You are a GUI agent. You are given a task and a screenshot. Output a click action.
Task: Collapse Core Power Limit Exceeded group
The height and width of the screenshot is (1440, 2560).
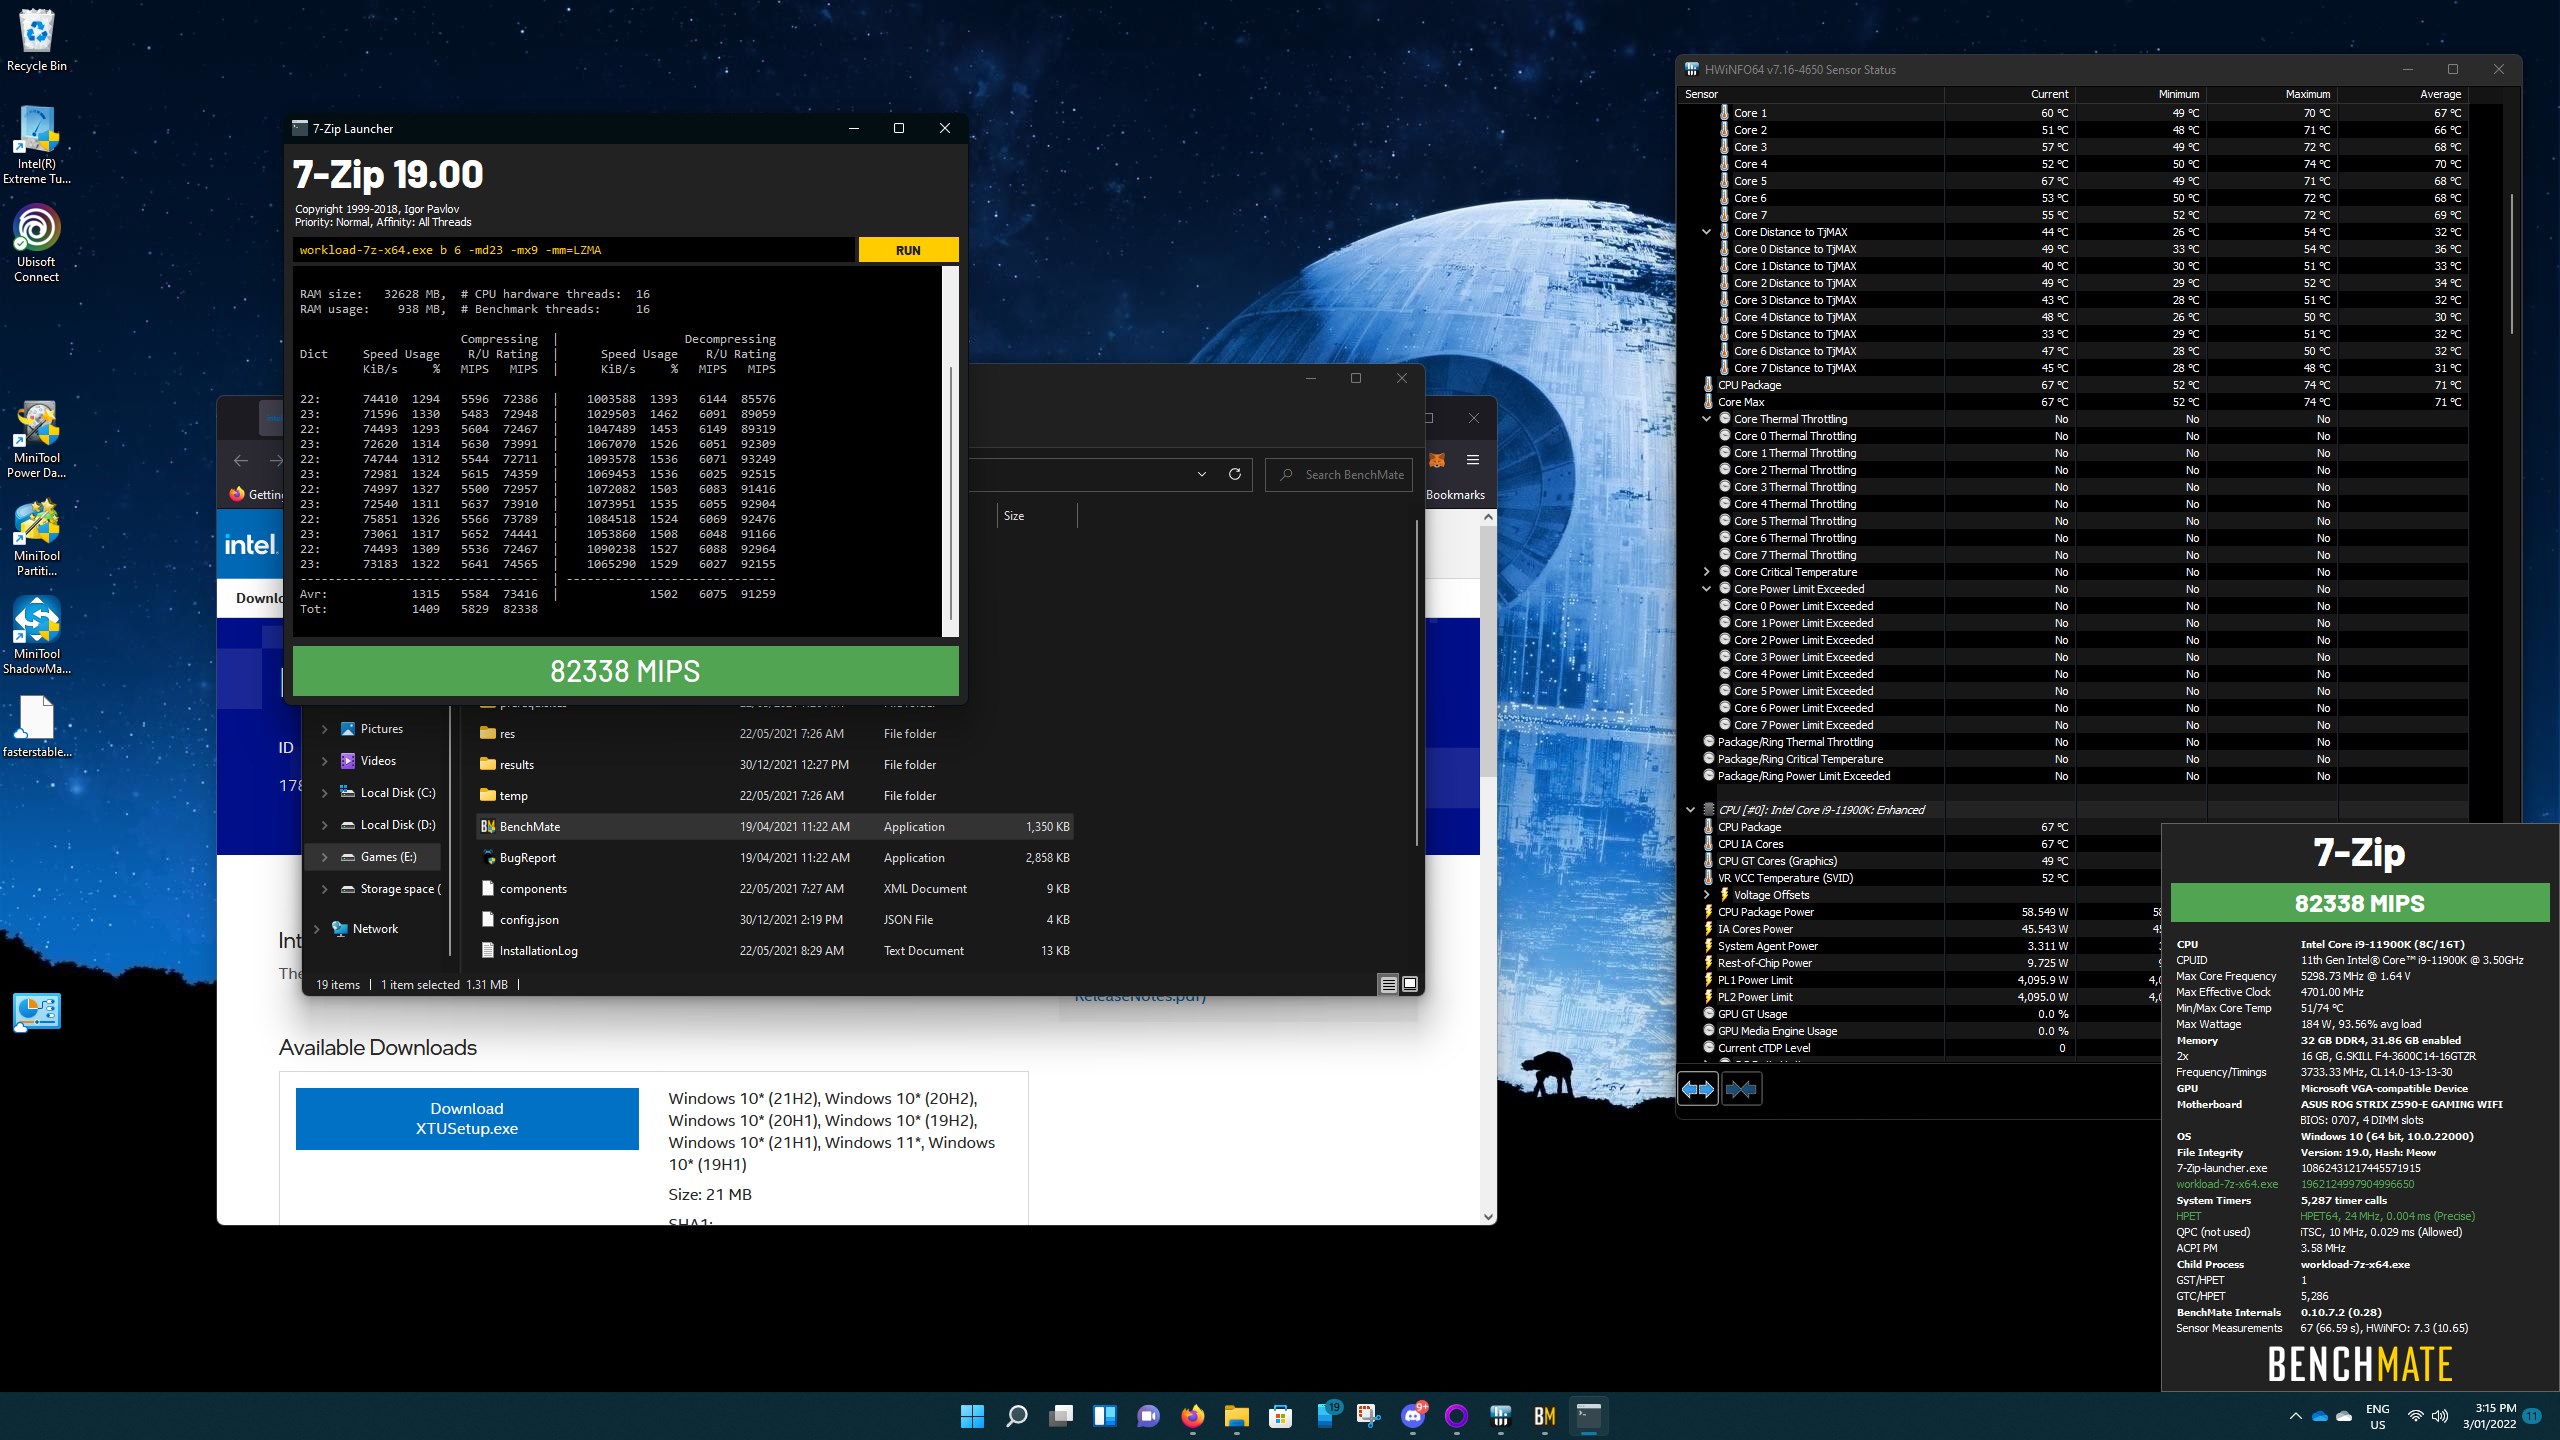click(1707, 589)
